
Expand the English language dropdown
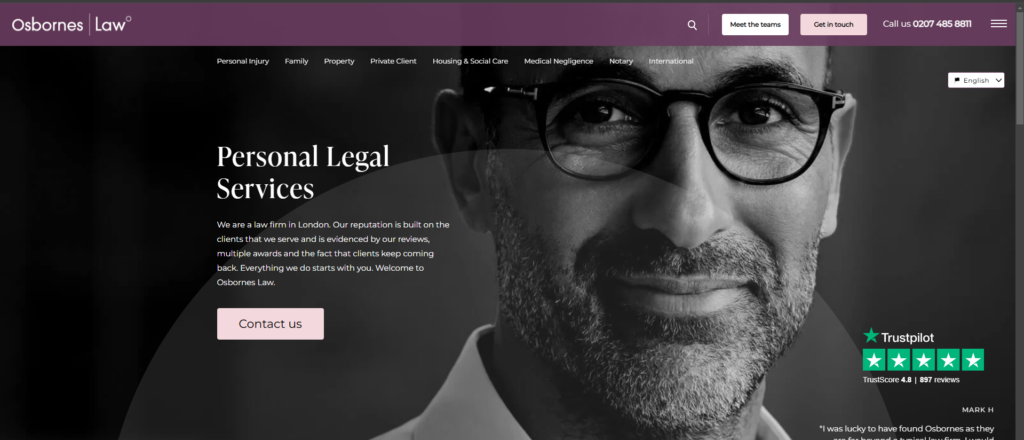(976, 80)
